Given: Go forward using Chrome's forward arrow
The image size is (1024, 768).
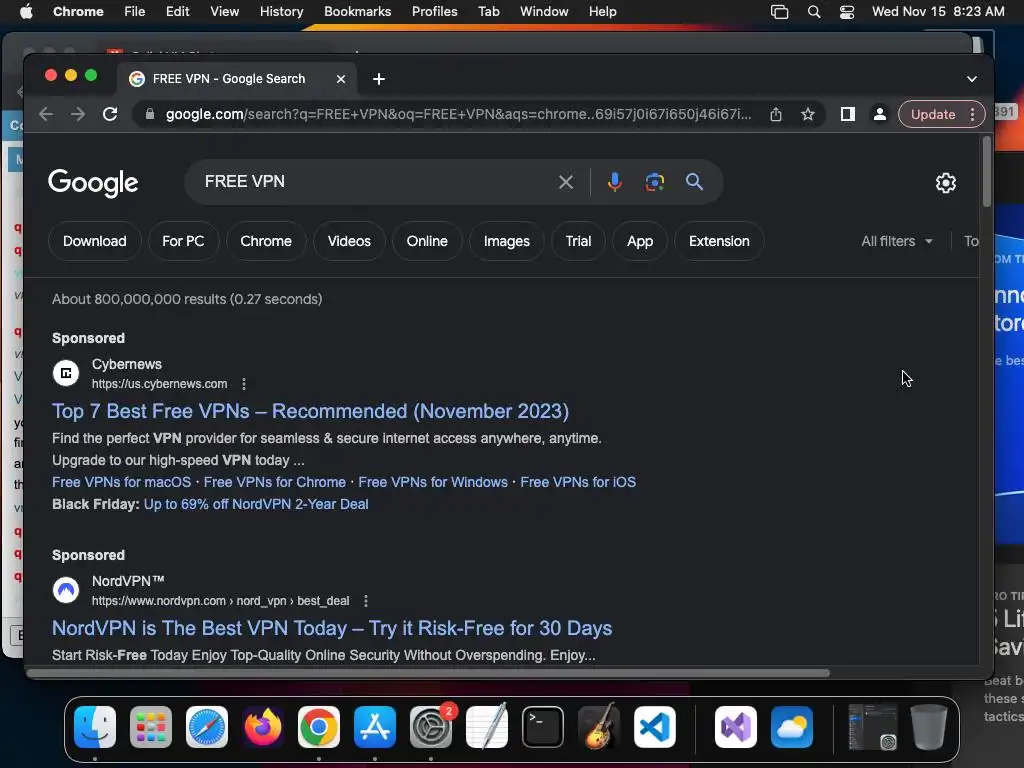Looking at the screenshot, I should [78, 114].
